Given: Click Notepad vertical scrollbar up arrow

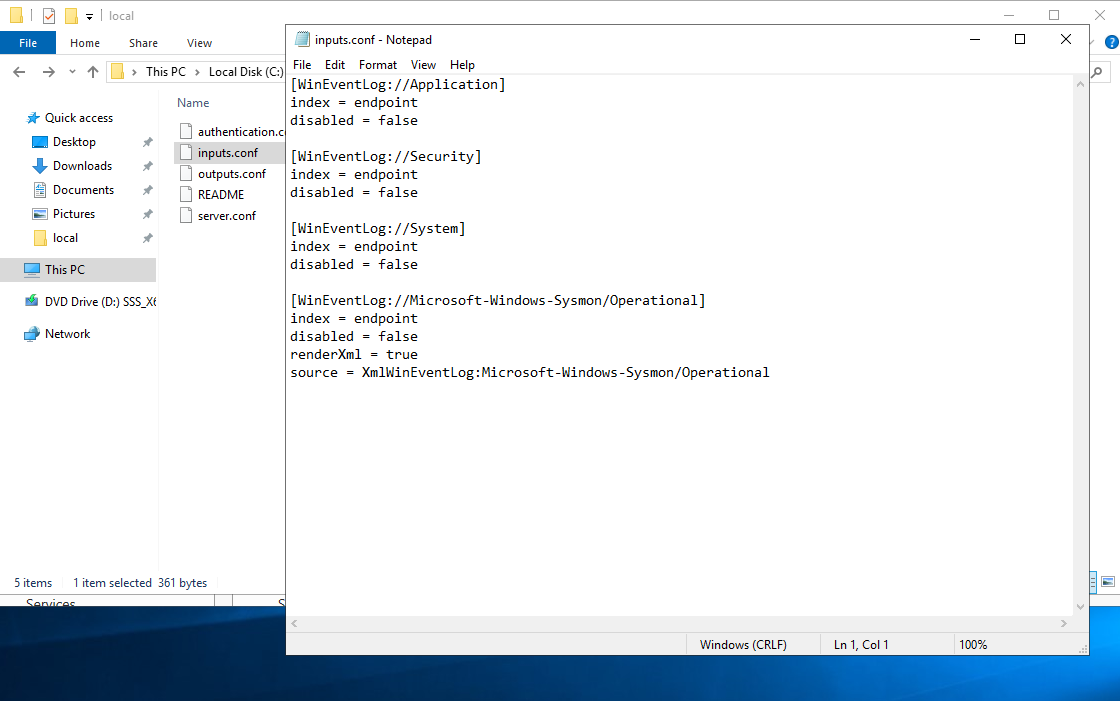Looking at the screenshot, I should click(1080, 84).
